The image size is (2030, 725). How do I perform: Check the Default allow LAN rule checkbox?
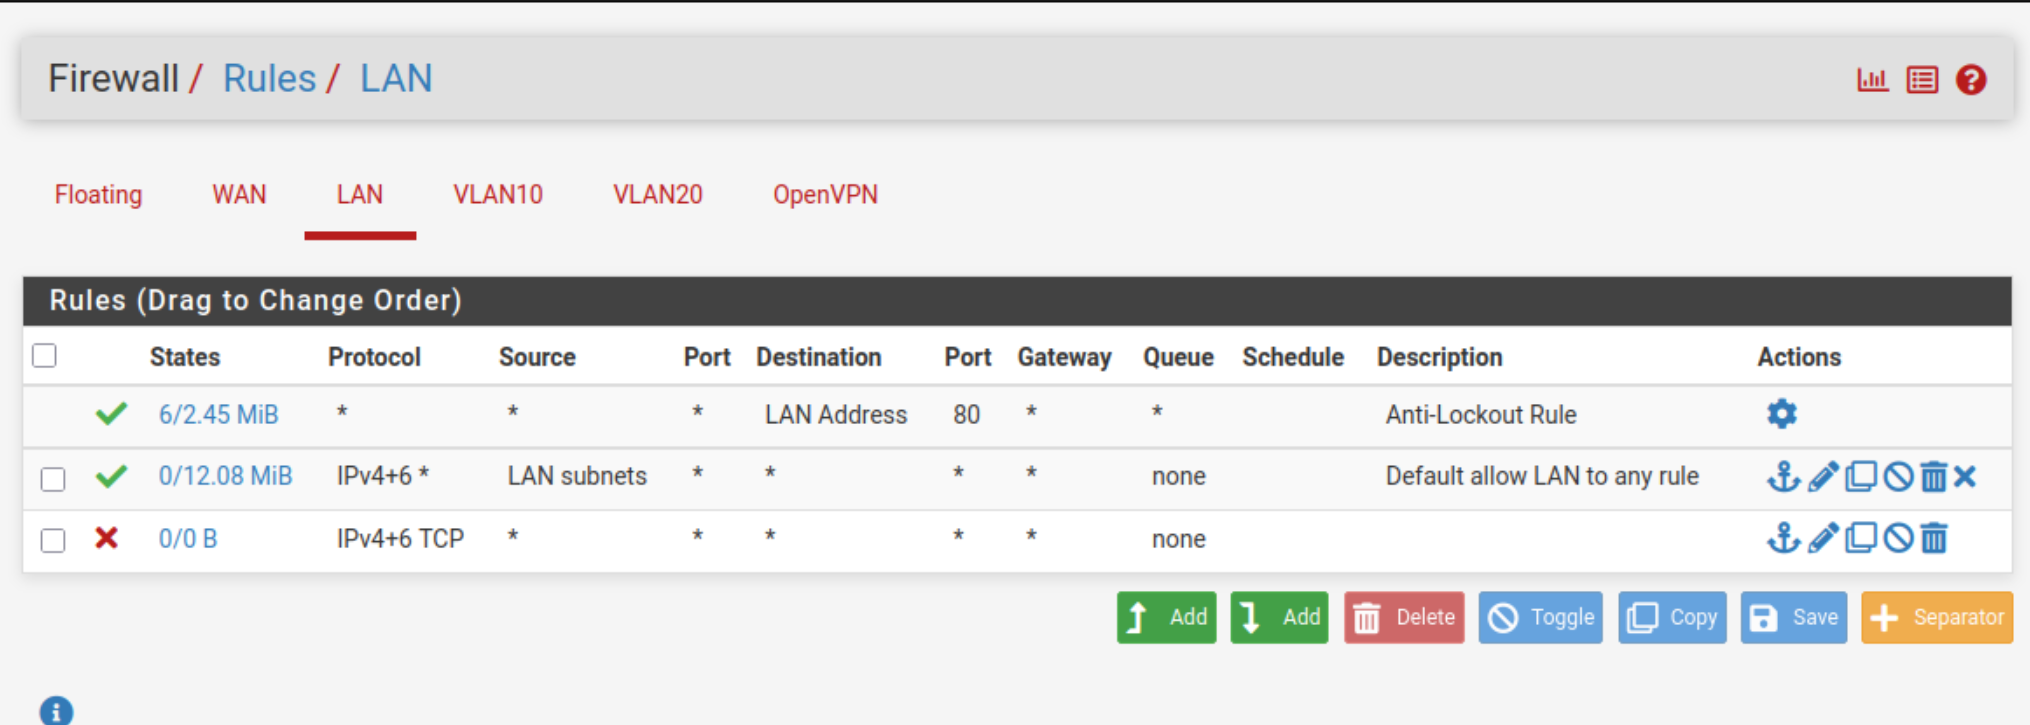pyautogui.click(x=53, y=478)
